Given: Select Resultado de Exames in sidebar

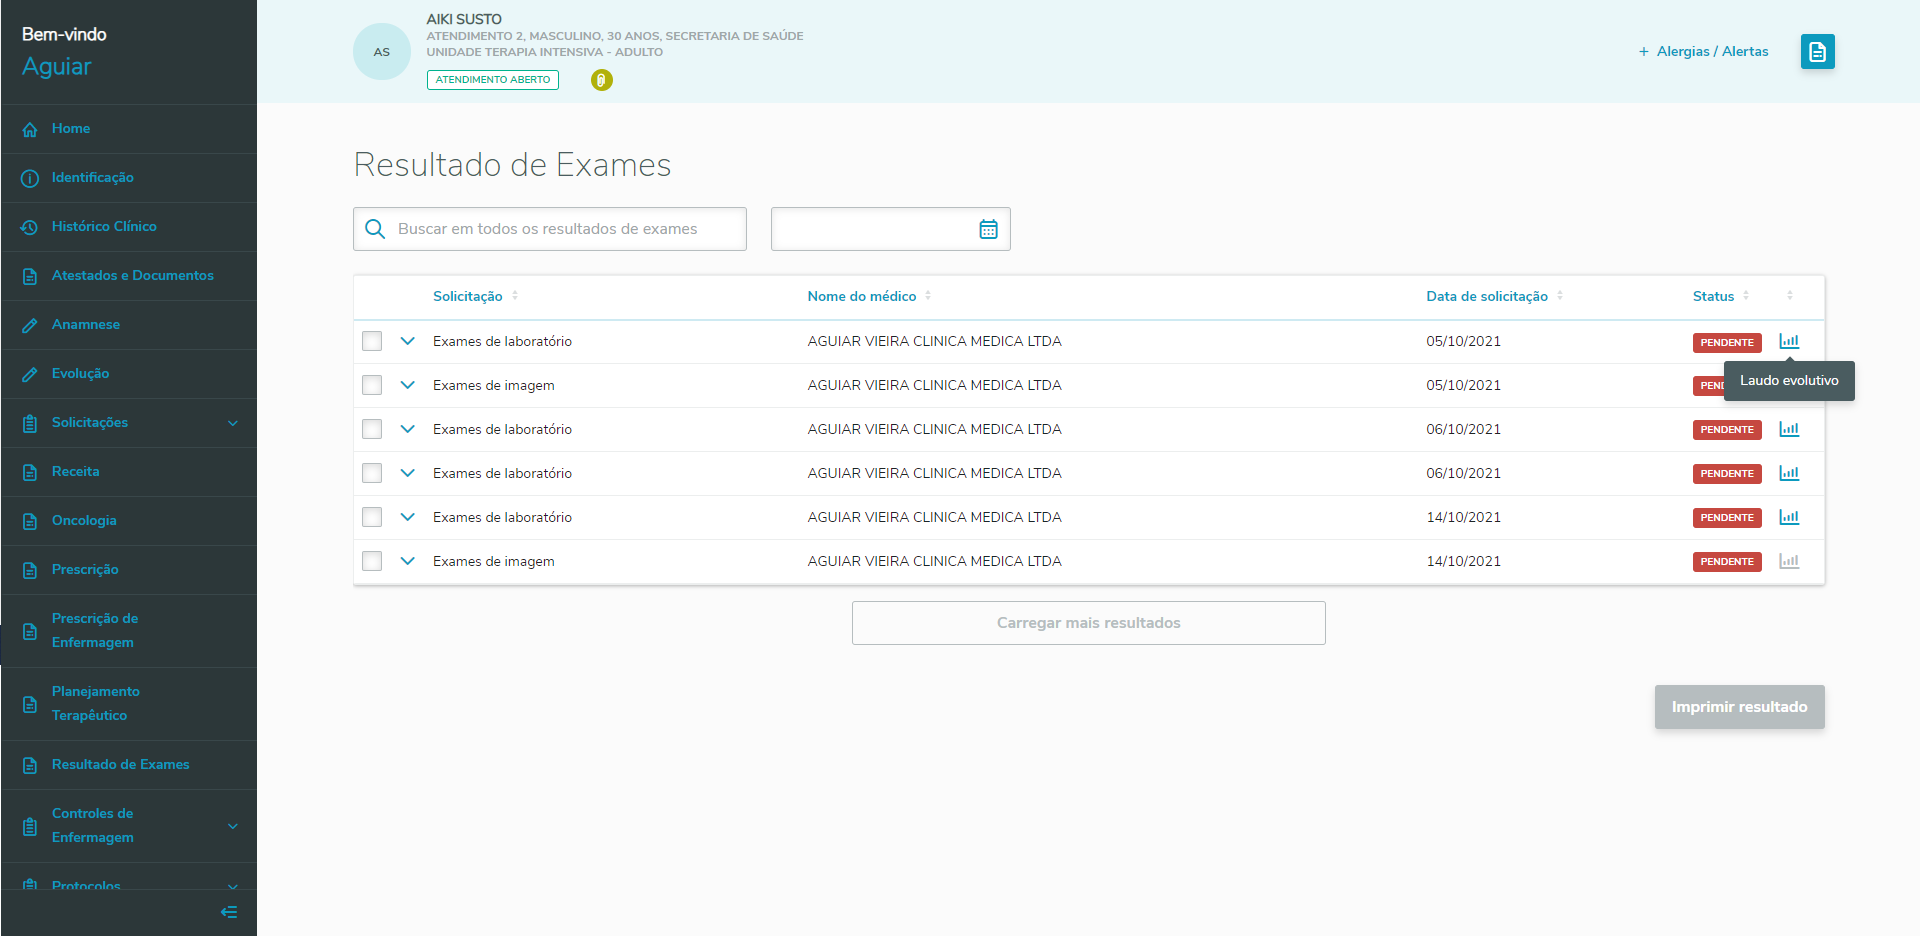Looking at the screenshot, I should 129,765.
